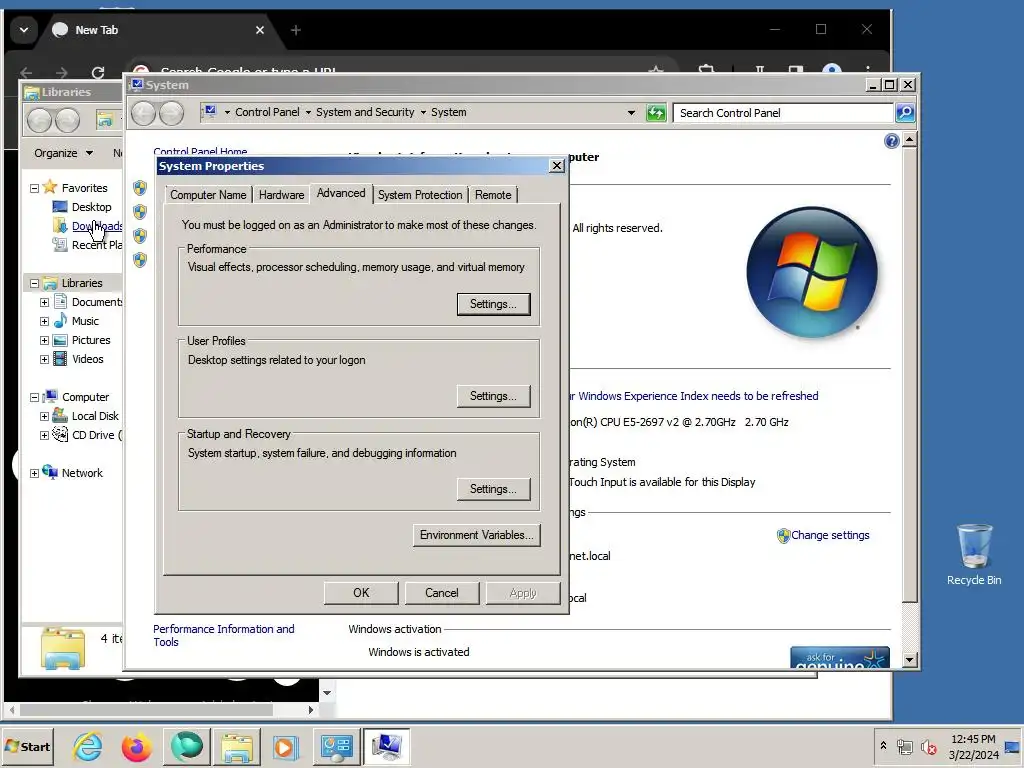Open Performance Information and Tools link

coord(223,635)
